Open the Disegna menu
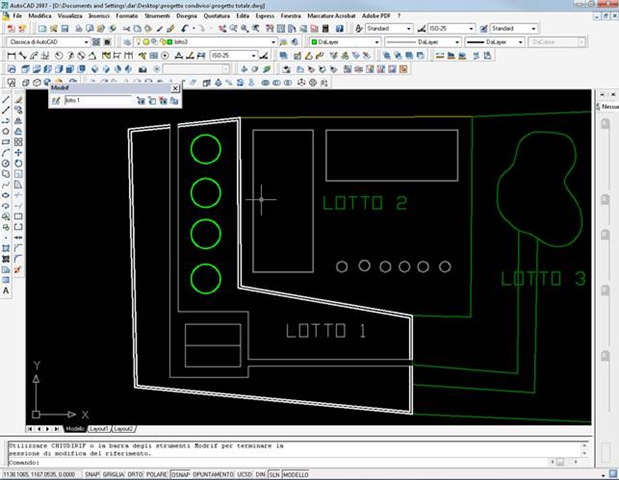The width and height of the screenshot is (619, 480). [189, 17]
